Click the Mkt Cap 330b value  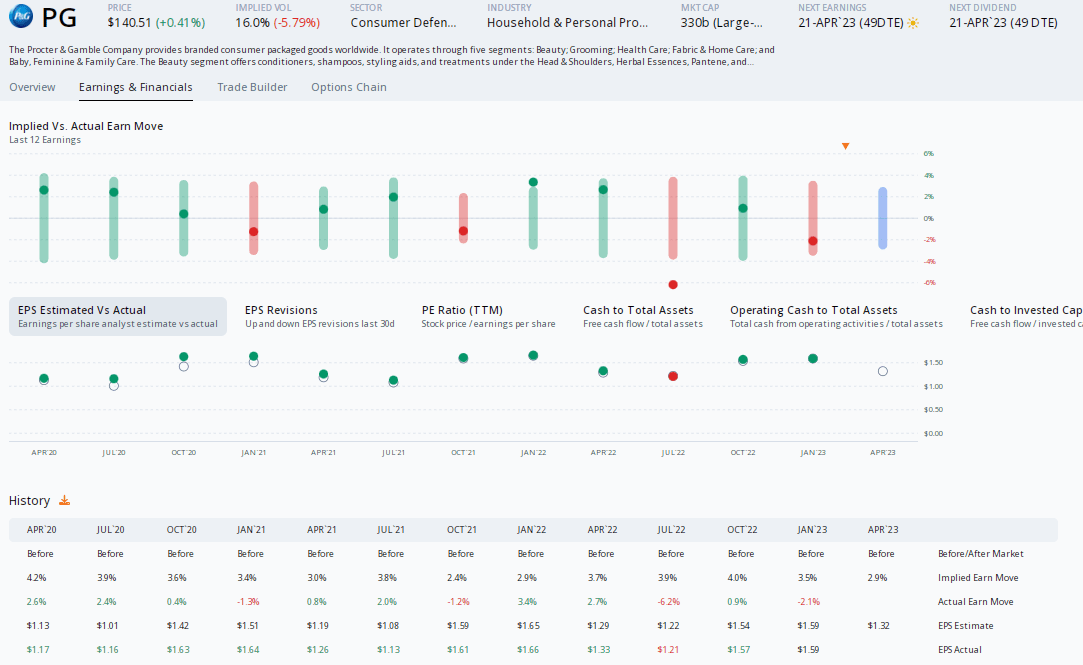(x=720, y=21)
